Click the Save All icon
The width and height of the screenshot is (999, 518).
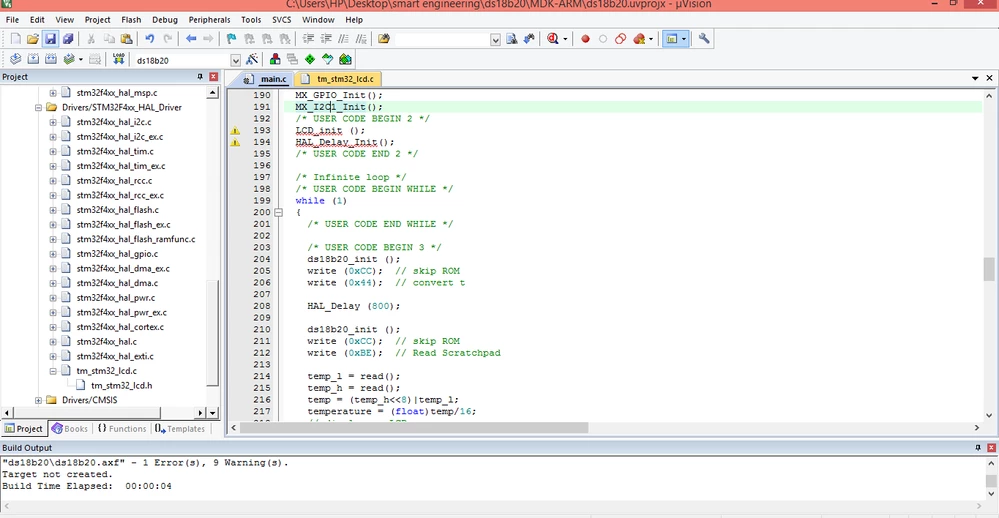68,39
